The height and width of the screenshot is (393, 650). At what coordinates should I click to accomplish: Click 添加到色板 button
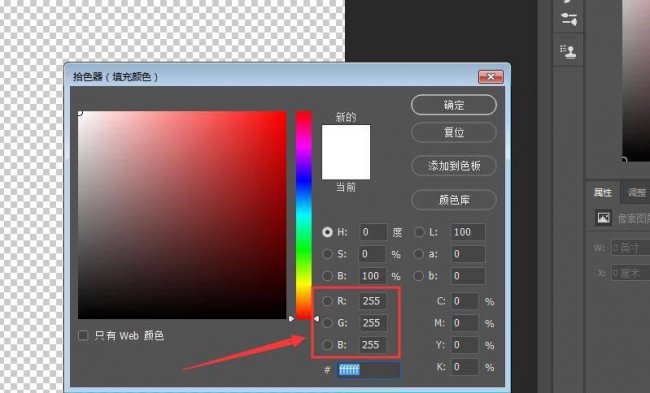[x=454, y=166]
